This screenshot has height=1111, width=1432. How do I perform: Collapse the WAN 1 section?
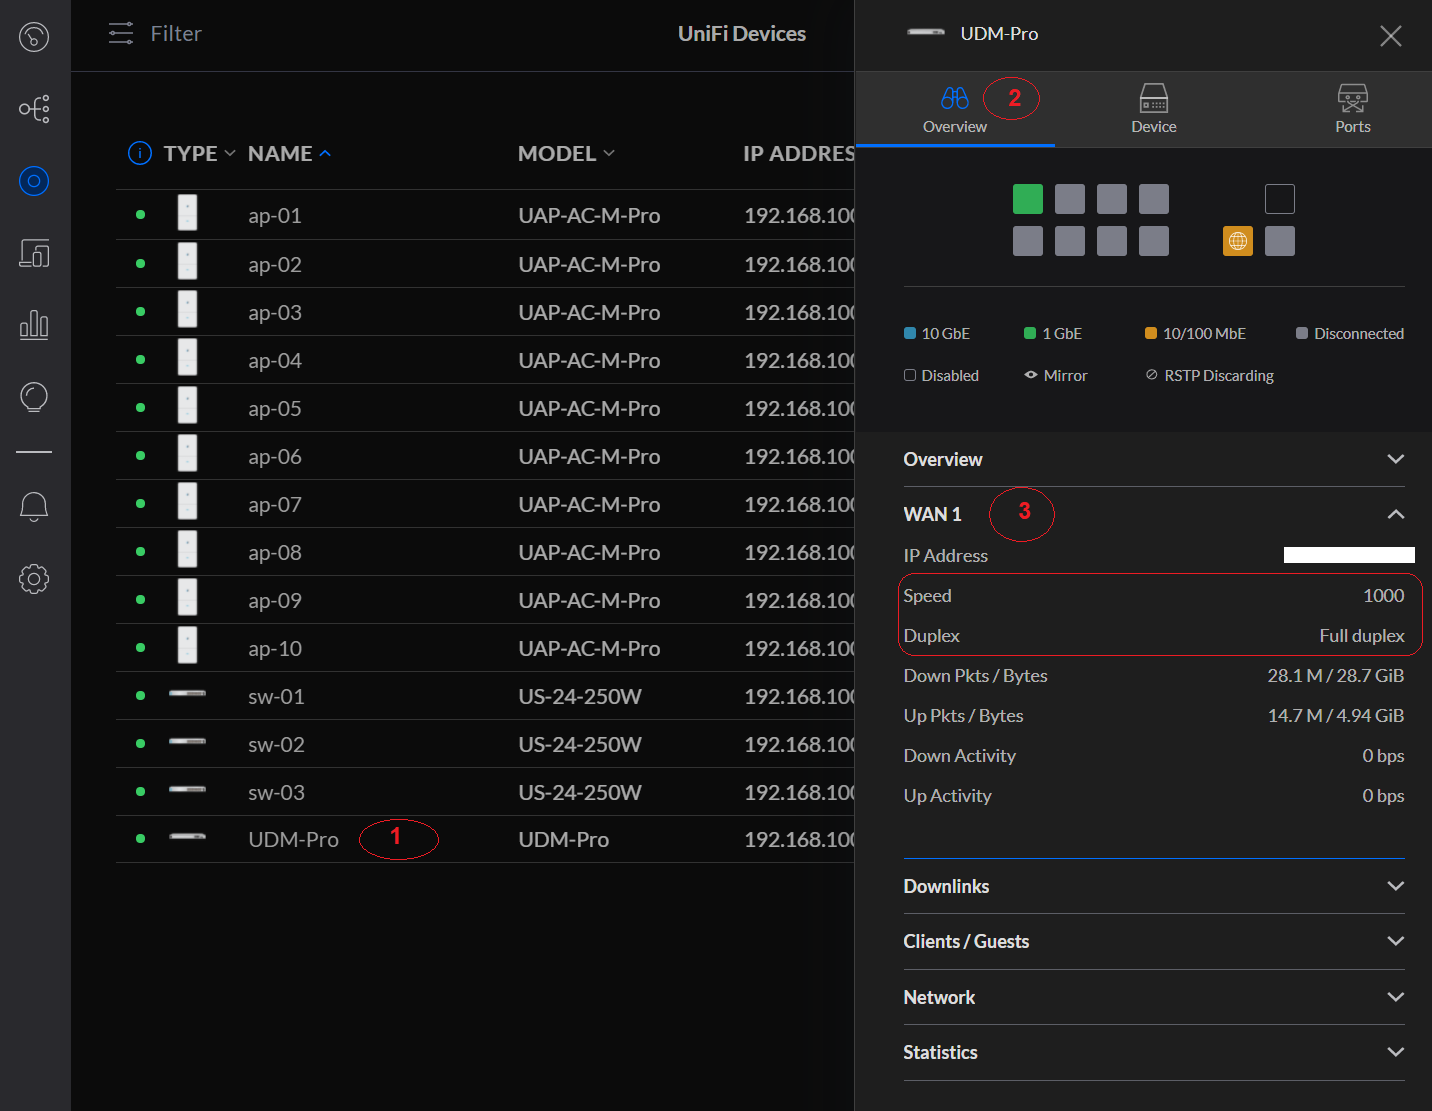pos(1154,514)
